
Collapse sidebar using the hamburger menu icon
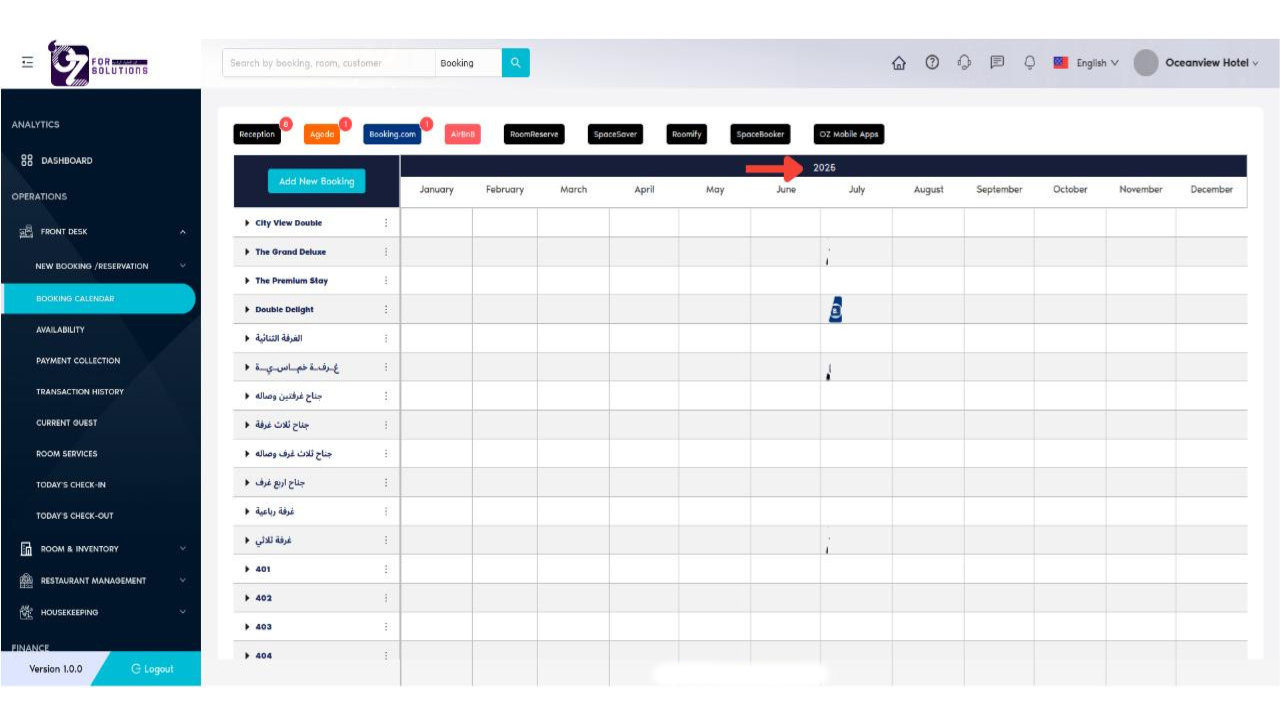pos(27,62)
